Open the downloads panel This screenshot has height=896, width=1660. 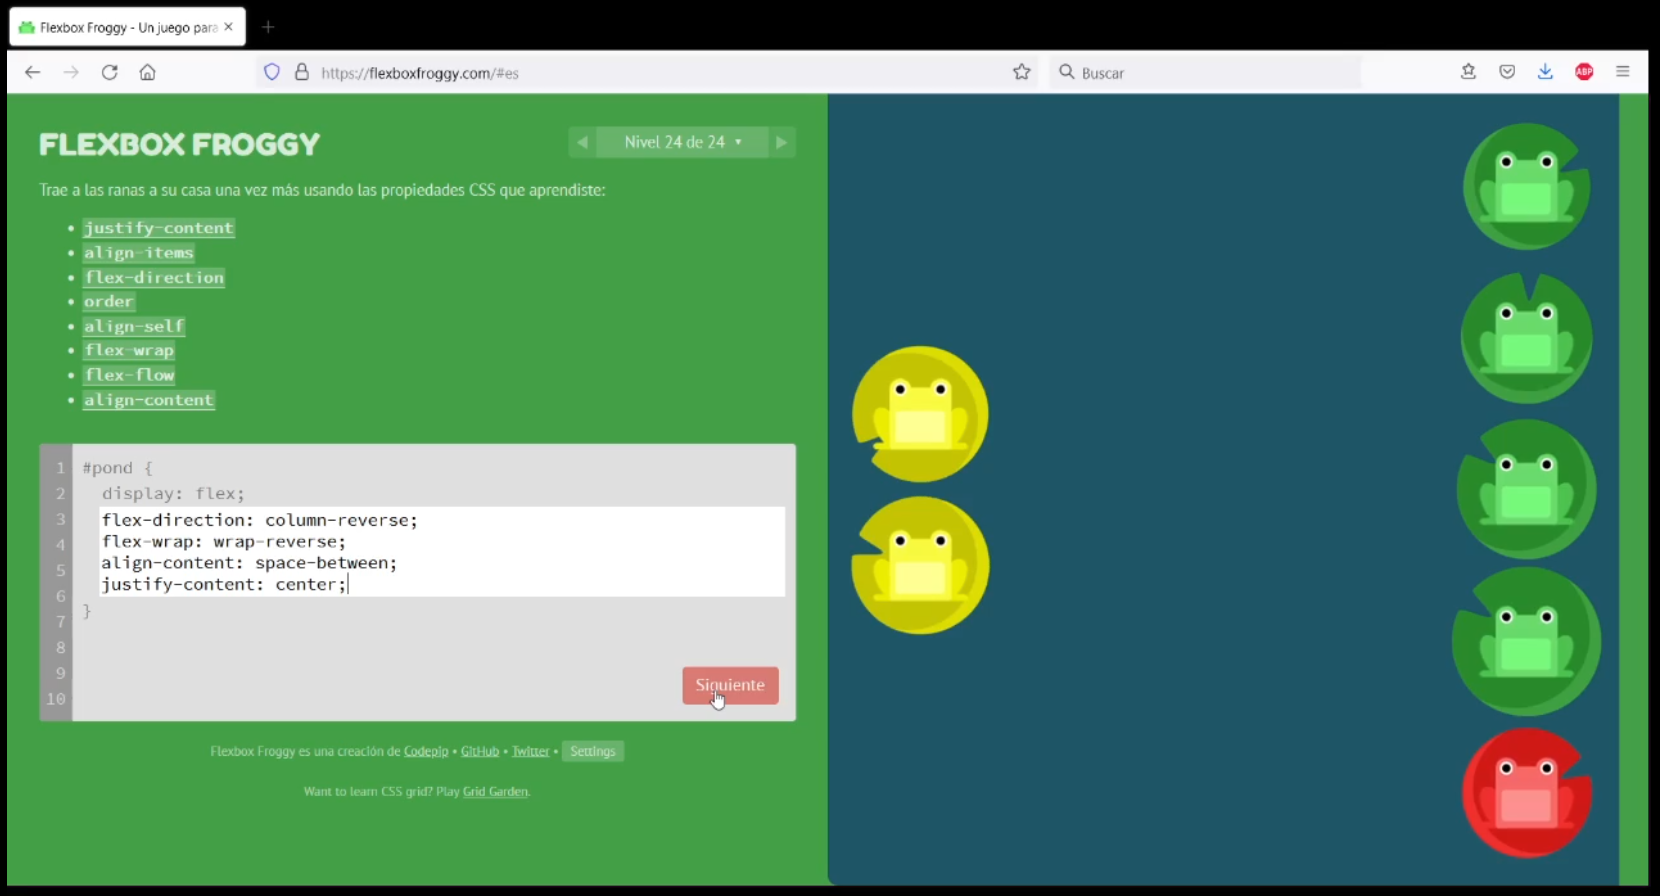(1545, 72)
